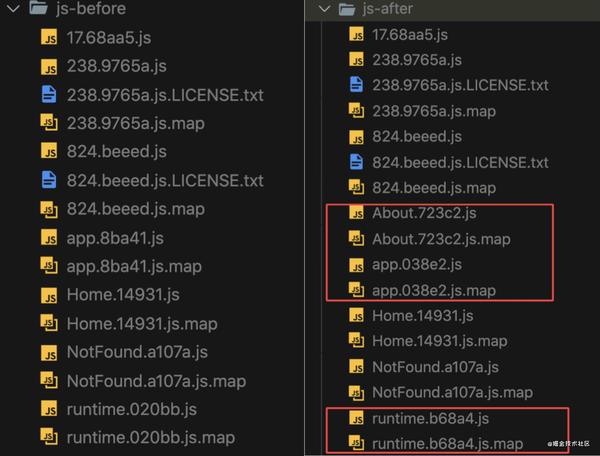Viewport: 600px width, 456px height.
Task: Open 238.9765a.js.map in js-after
Action: (434, 111)
